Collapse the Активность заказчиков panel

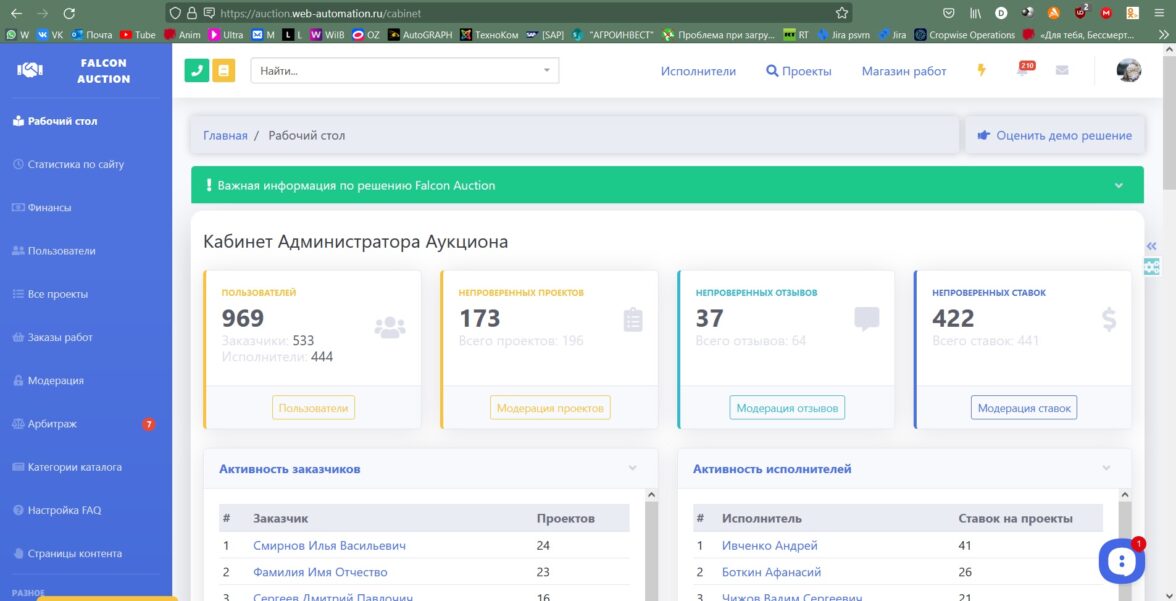(x=632, y=468)
